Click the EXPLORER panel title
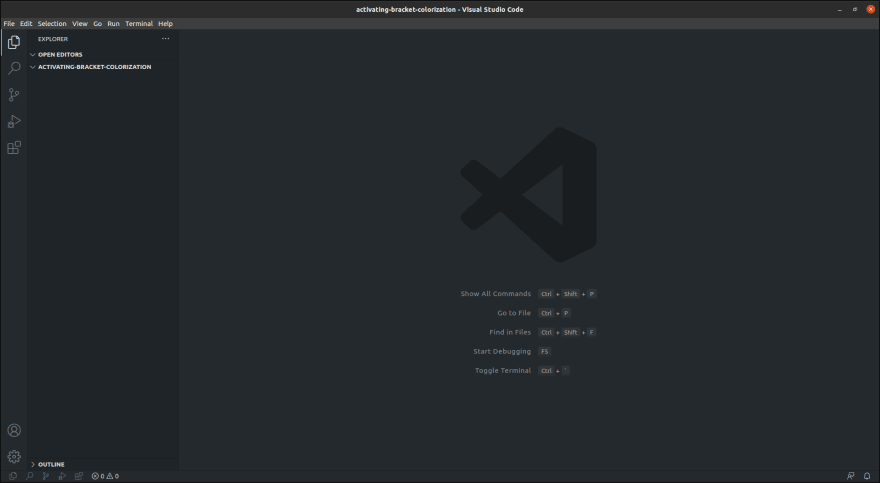The height and width of the screenshot is (483, 880). click(53, 39)
